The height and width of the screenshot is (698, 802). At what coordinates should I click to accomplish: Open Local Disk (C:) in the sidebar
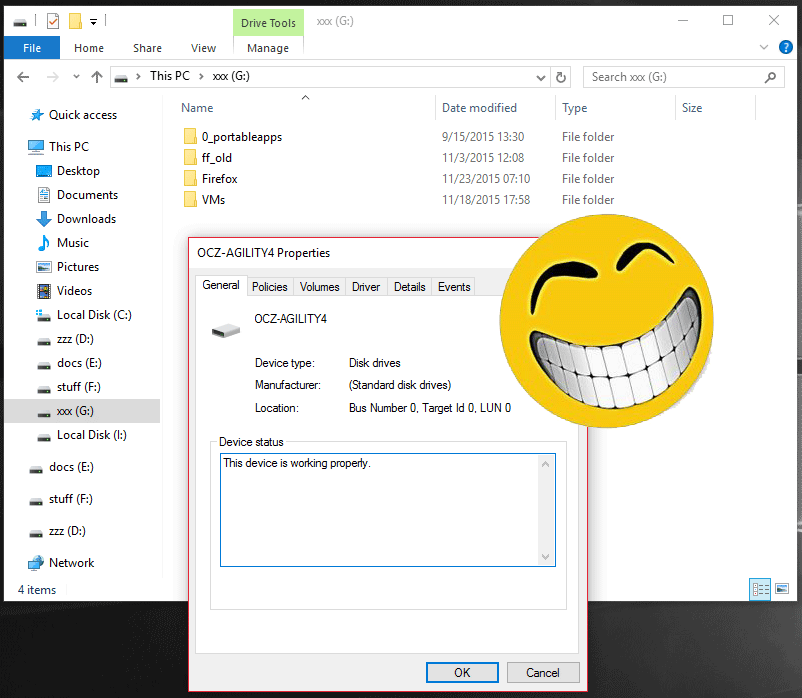[94, 315]
